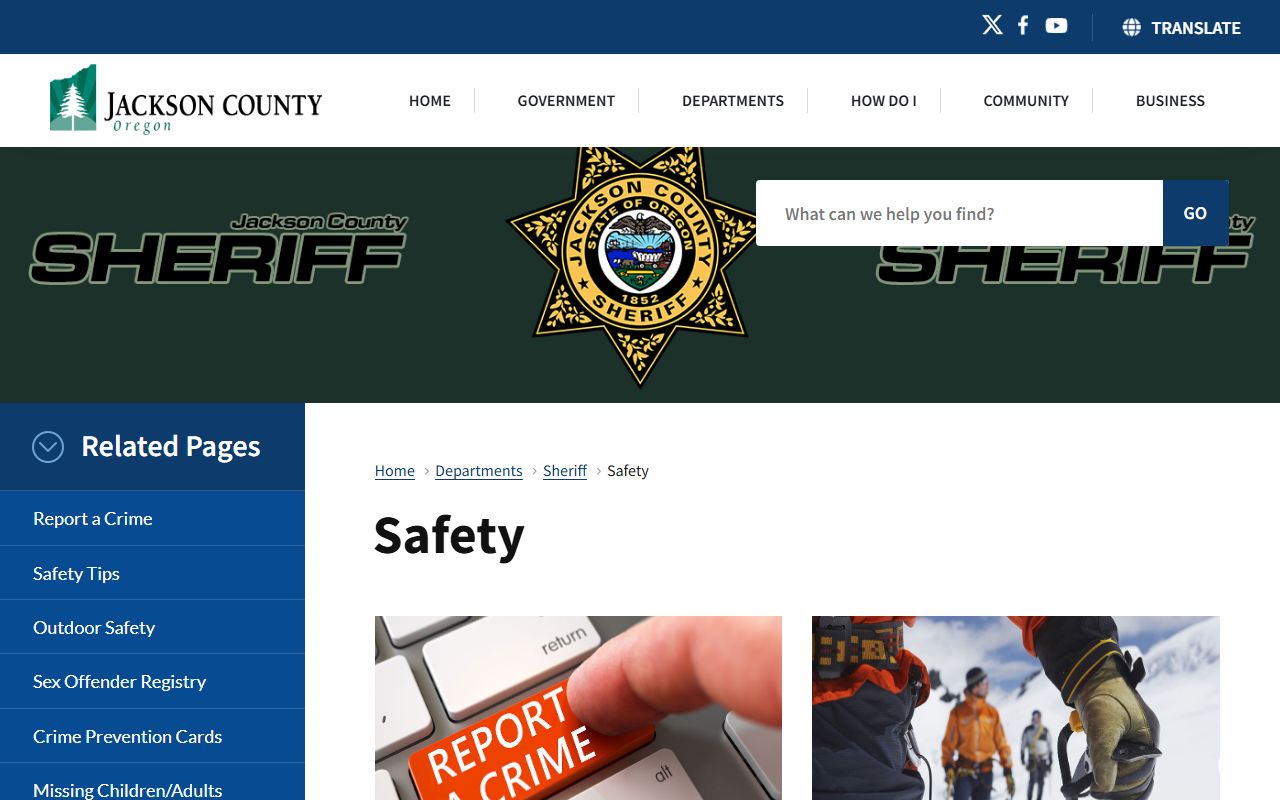Open the HOME menu item
Viewport: 1280px width, 800px height.
click(430, 101)
